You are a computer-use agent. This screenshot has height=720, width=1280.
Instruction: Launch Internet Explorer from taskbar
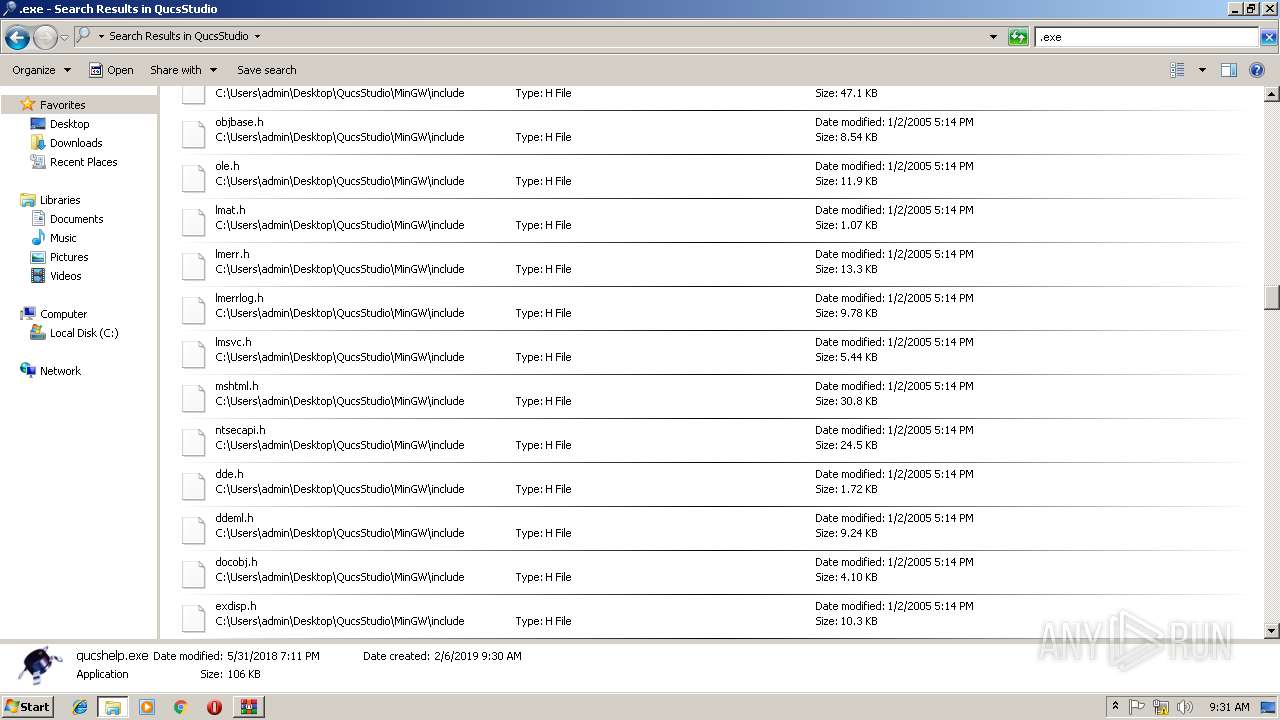pyautogui.click(x=80, y=707)
